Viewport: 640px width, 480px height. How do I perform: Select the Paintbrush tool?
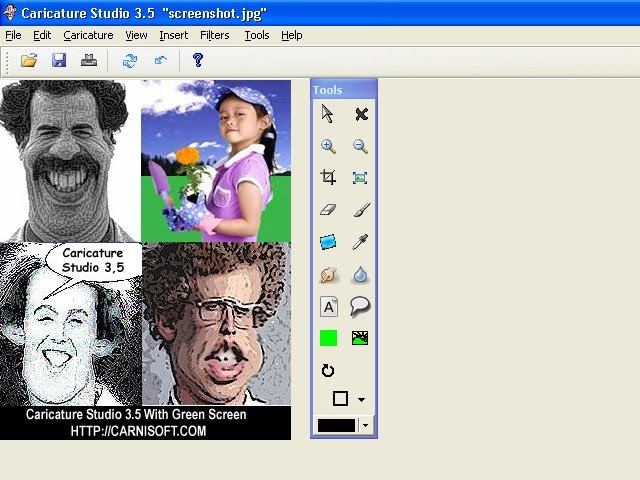[x=361, y=210]
